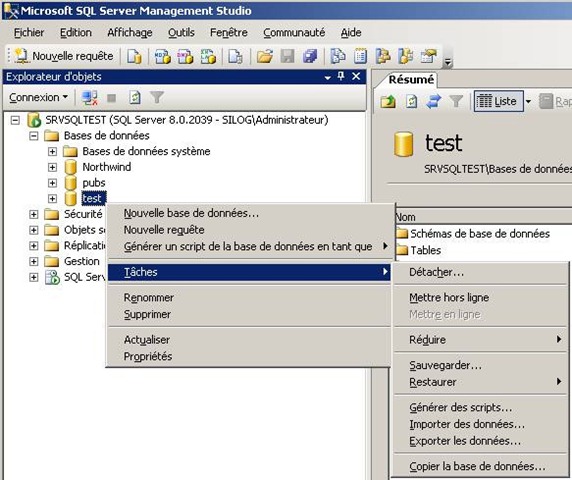Click the filter funnel in Résumé toolbar
Image resolution: width=572 pixels, height=480 pixels.
(456, 101)
